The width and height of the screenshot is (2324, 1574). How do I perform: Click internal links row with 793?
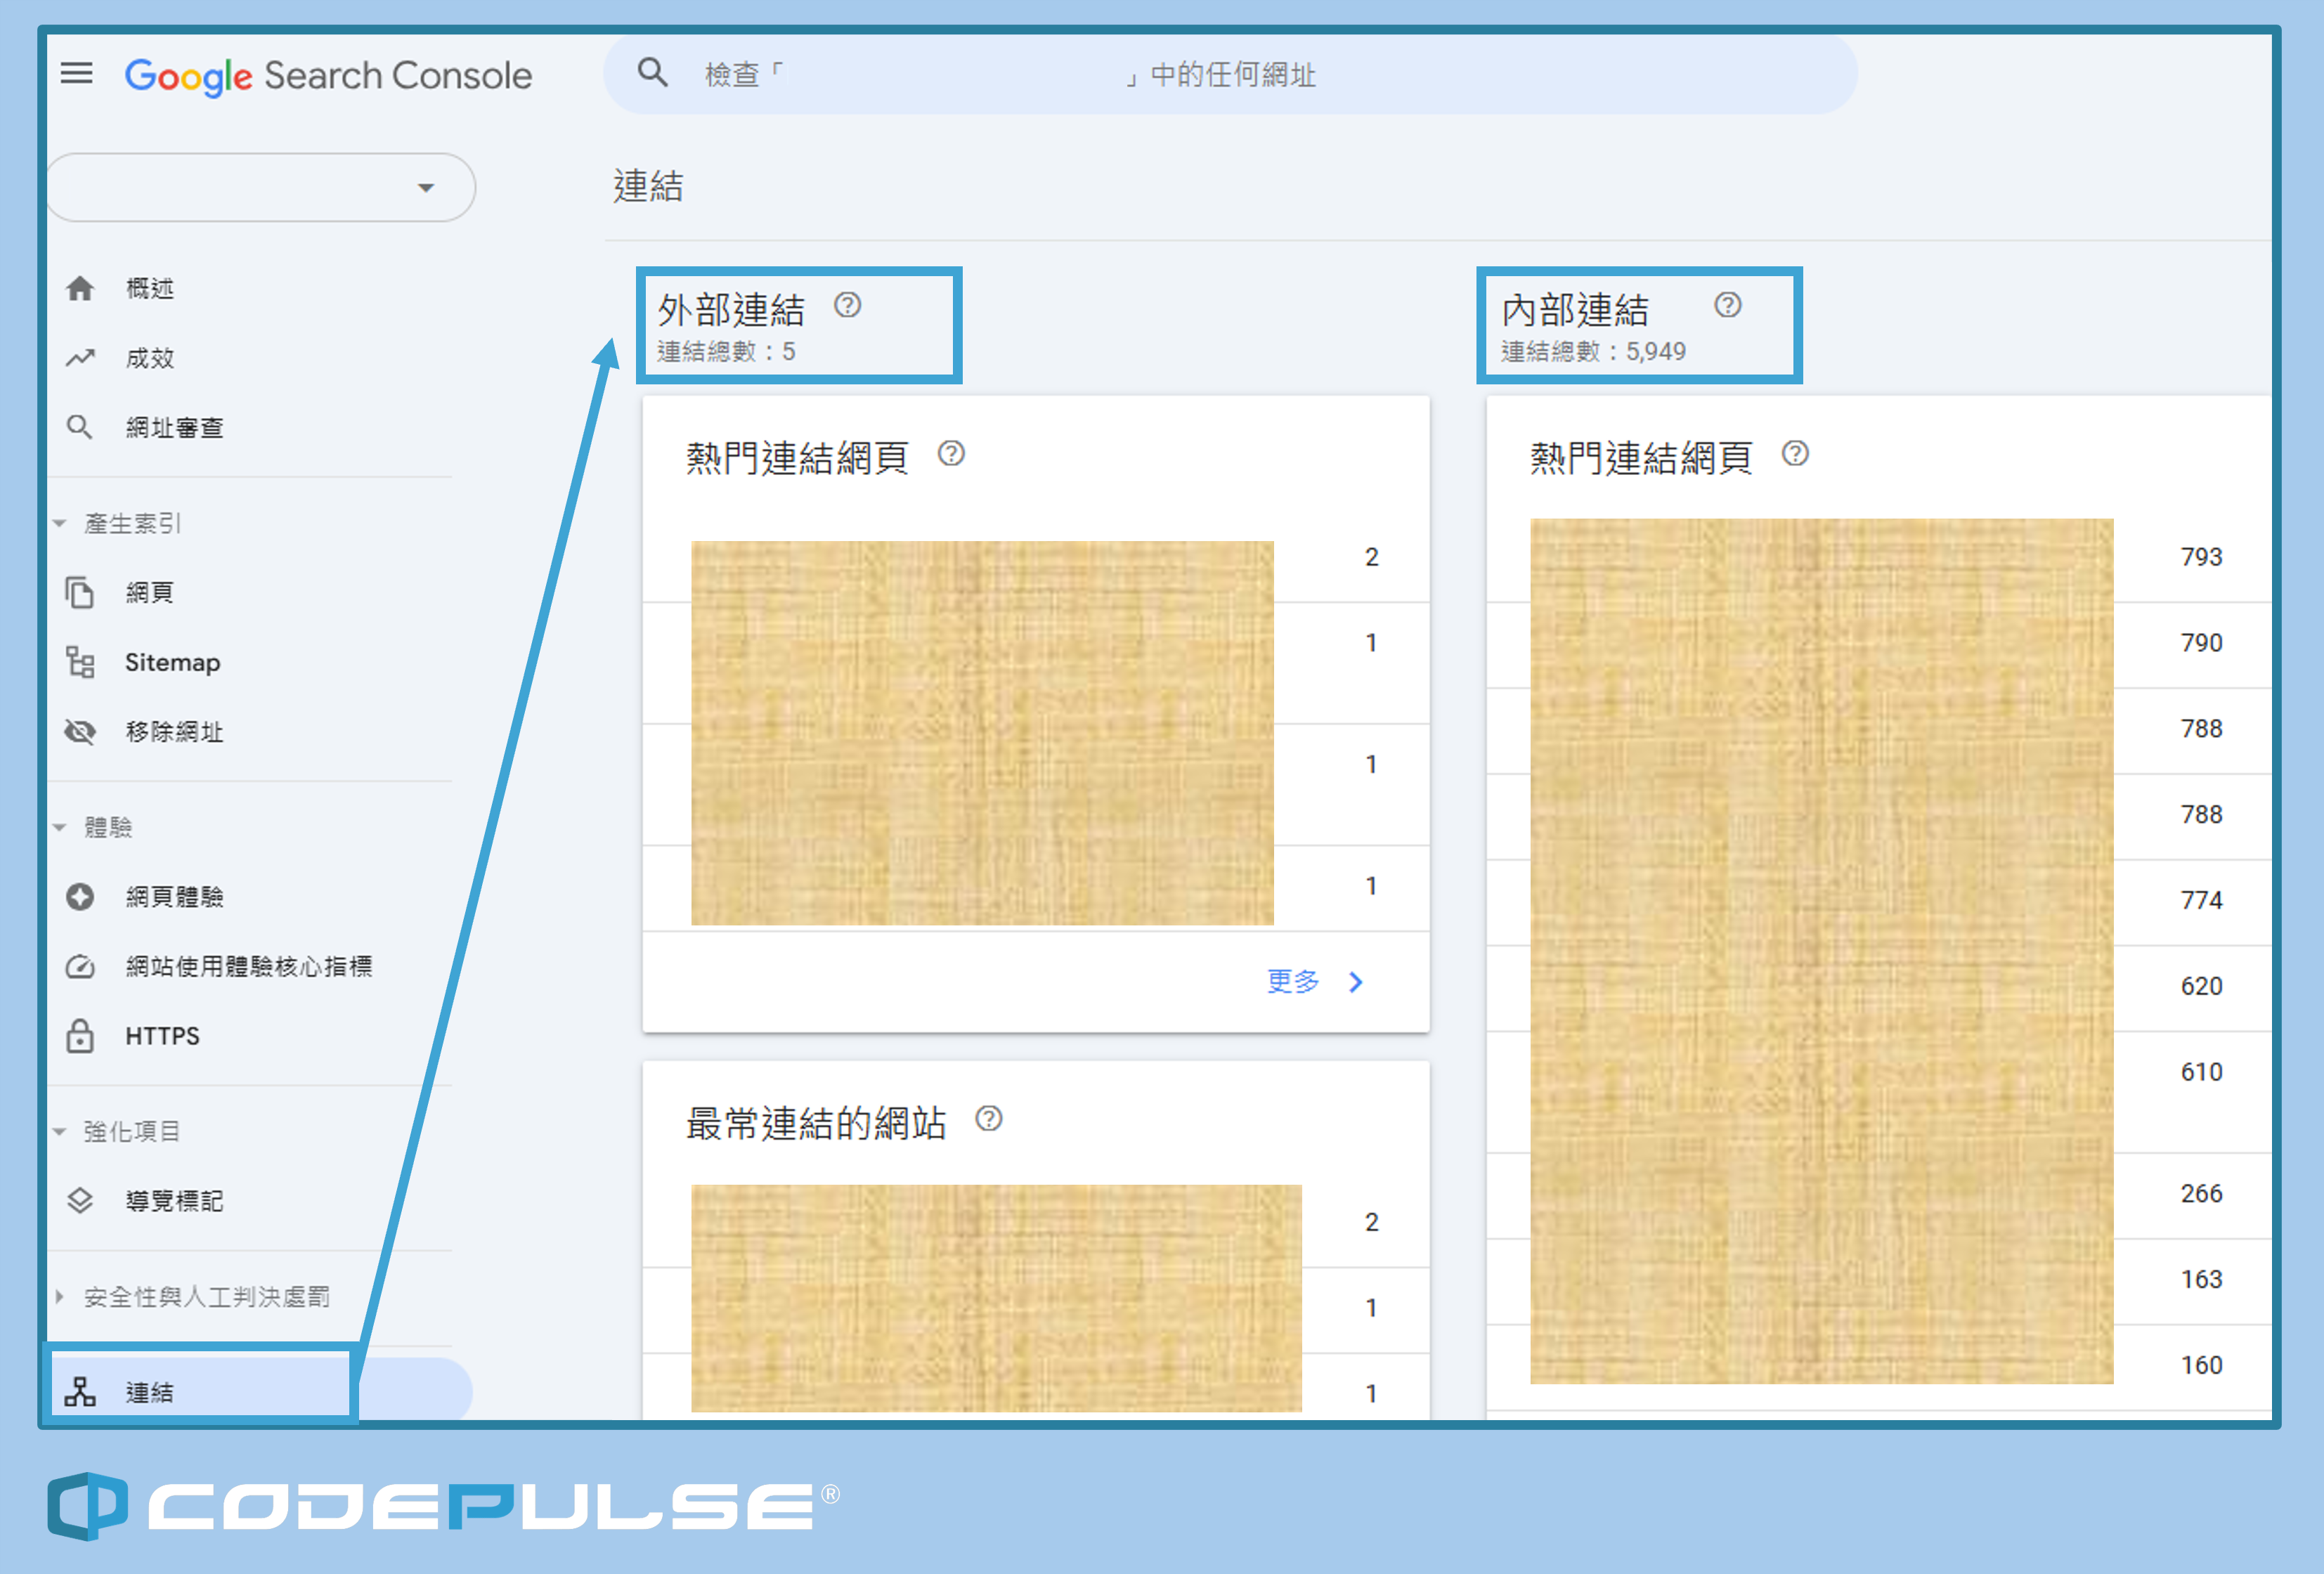pyautogui.click(x=1879, y=557)
